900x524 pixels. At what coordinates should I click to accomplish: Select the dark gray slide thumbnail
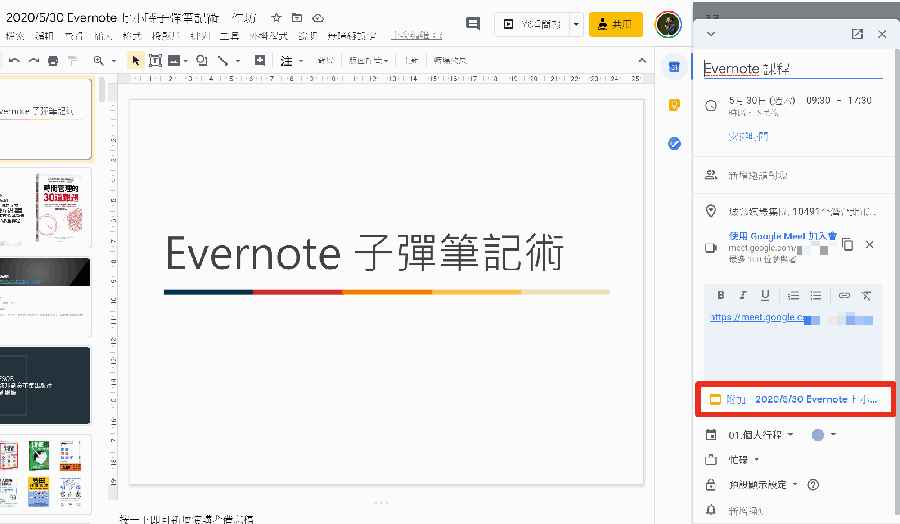click(46, 386)
